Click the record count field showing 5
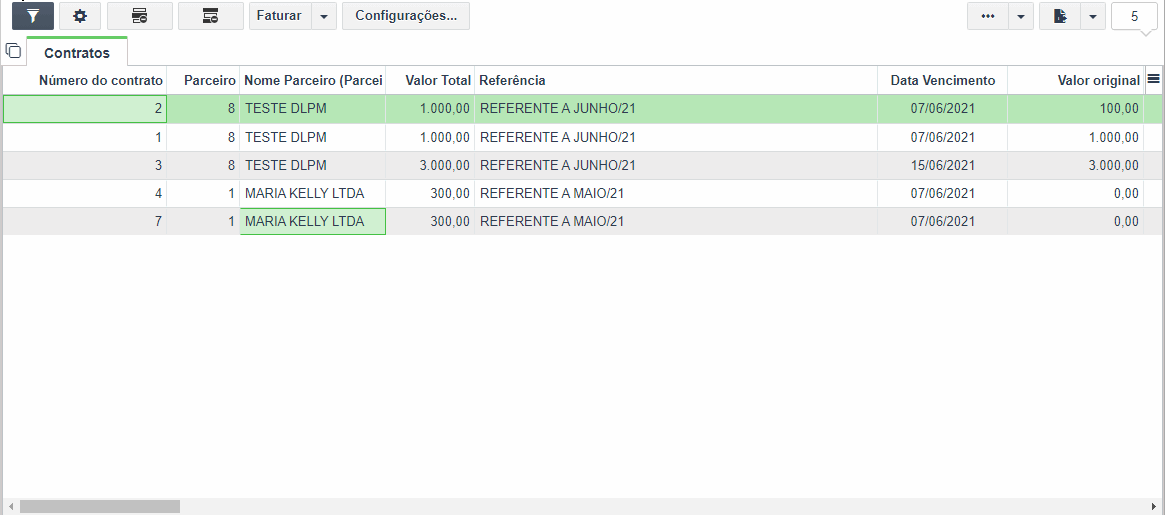 (1135, 16)
